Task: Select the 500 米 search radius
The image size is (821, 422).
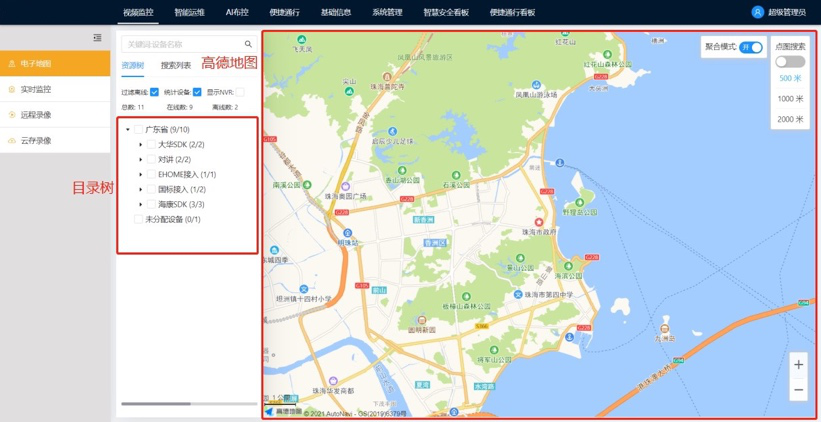Action: click(790, 79)
